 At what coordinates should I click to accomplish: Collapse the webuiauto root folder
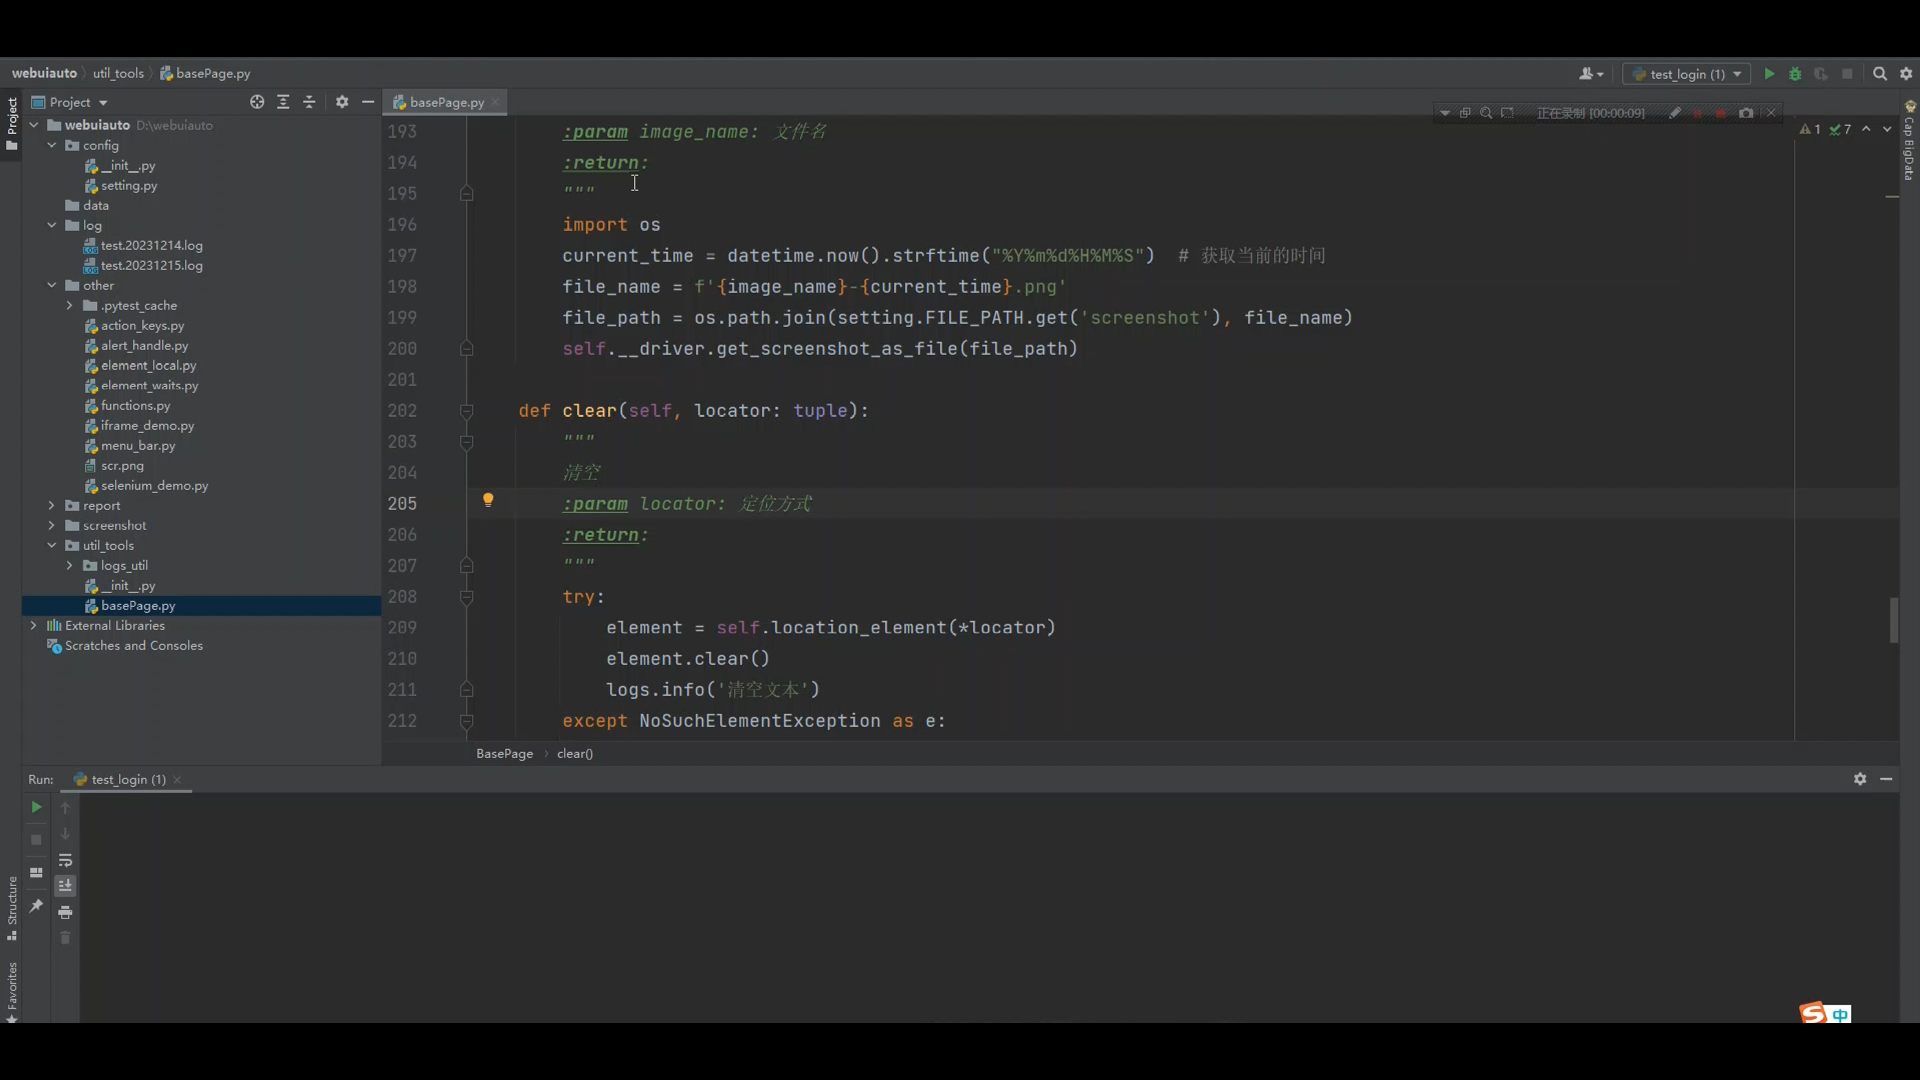tap(34, 125)
